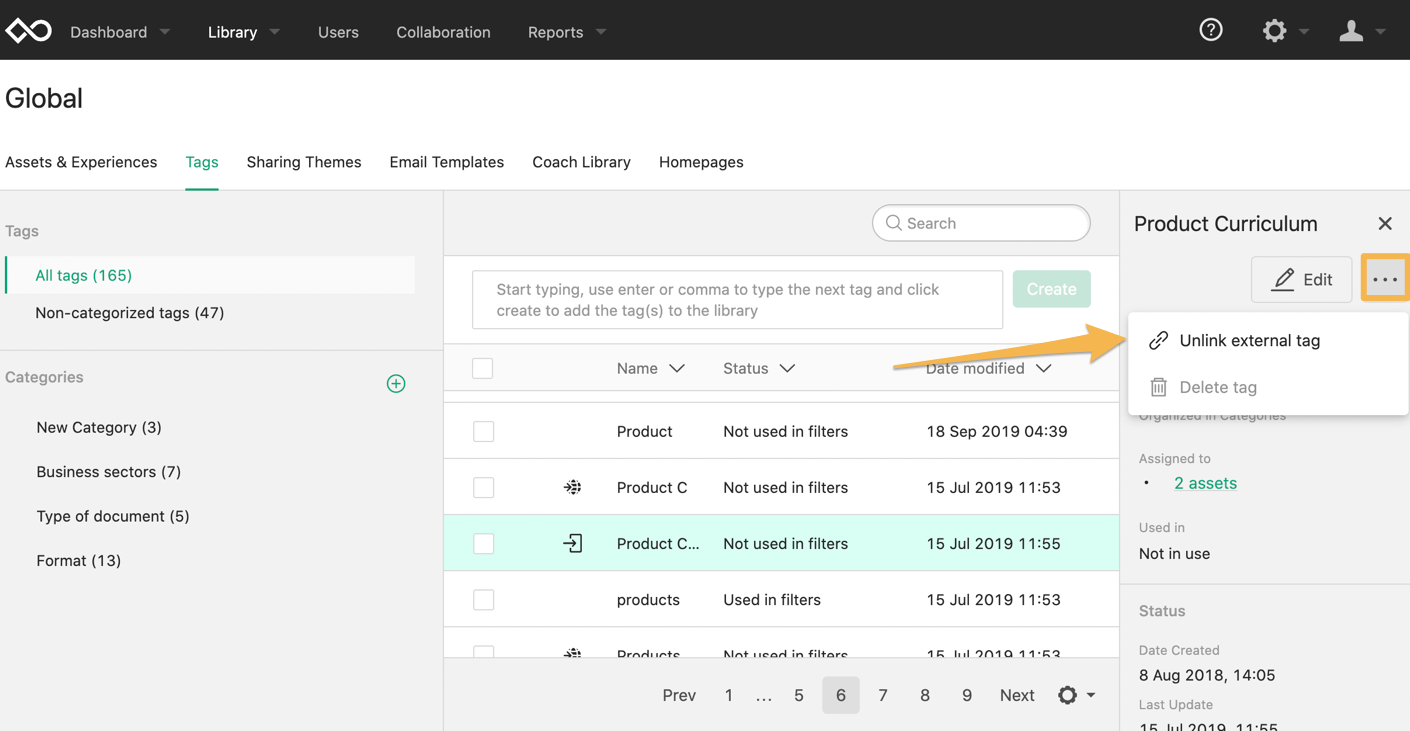
Task: Go to the Prev page
Action: pos(679,695)
